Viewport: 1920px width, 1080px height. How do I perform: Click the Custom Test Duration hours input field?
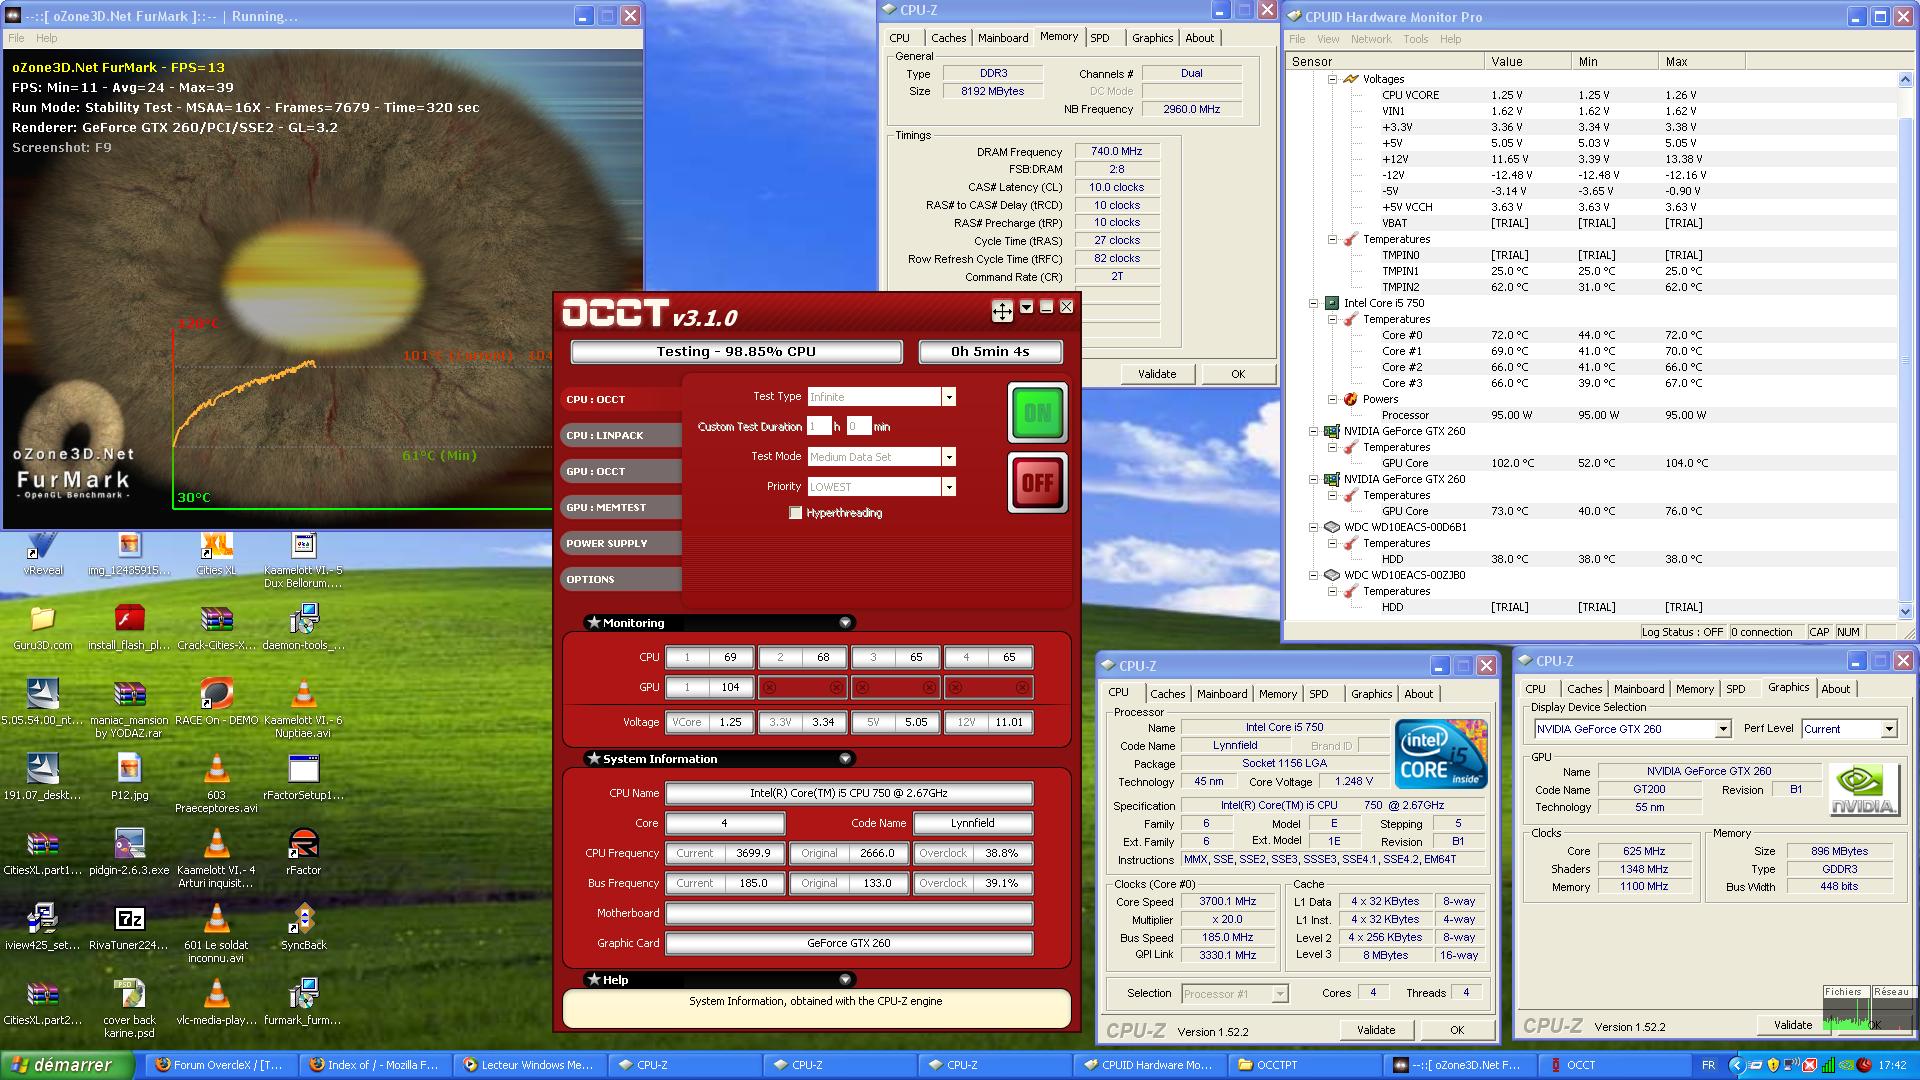(x=822, y=426)
